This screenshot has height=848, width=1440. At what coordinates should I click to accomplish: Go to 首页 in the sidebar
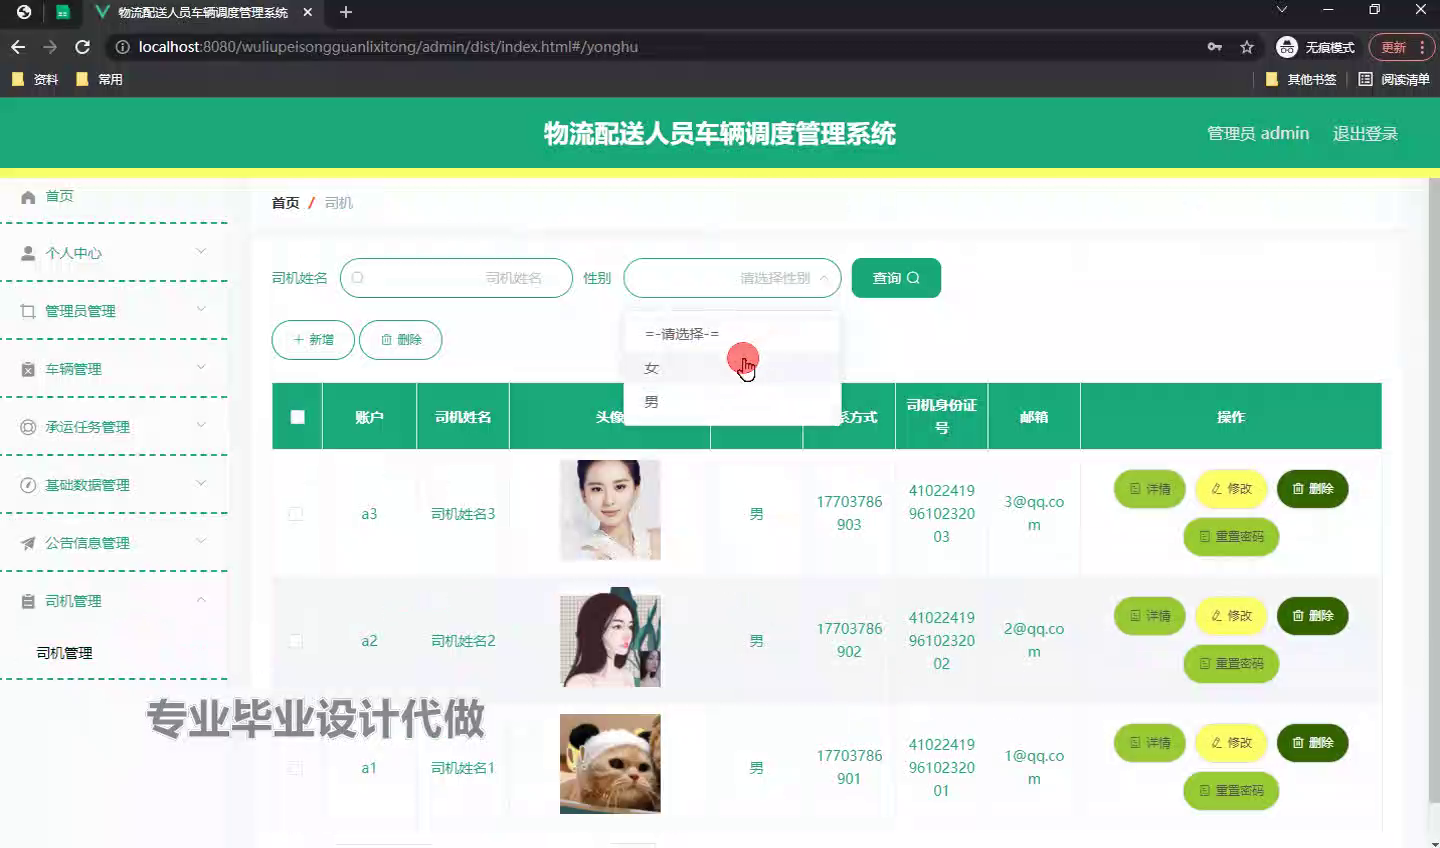pos(59,196)
